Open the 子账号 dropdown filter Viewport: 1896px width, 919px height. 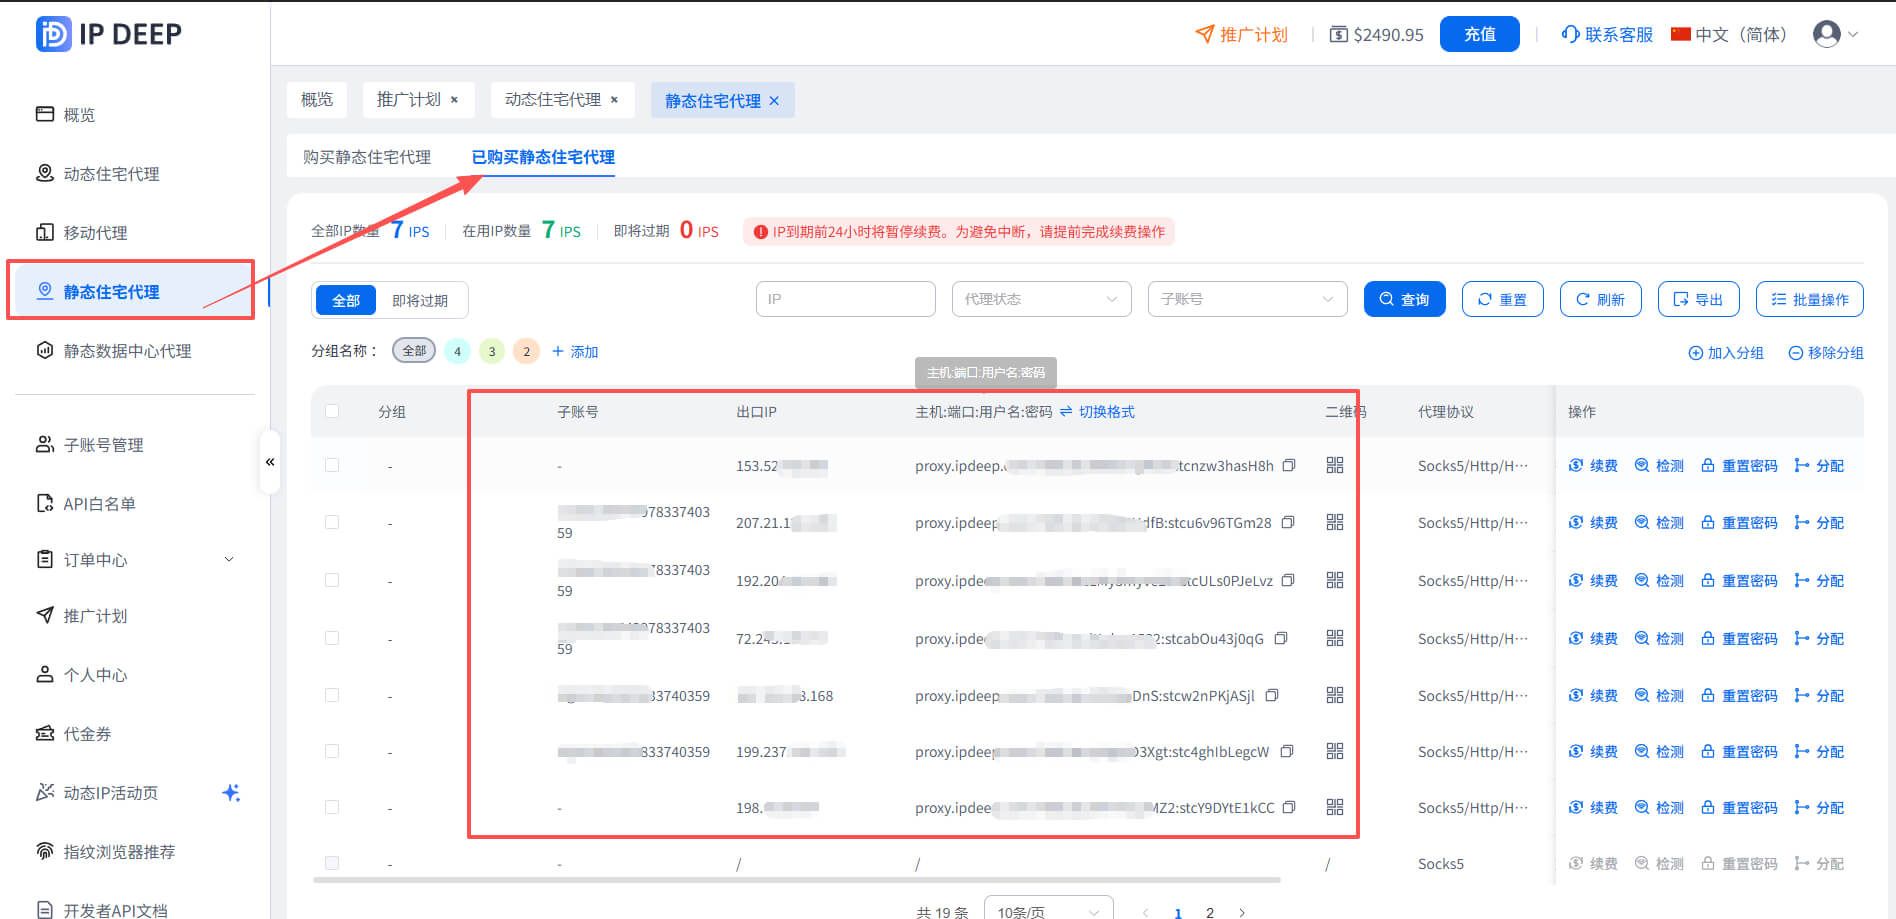pos(1247,299)
